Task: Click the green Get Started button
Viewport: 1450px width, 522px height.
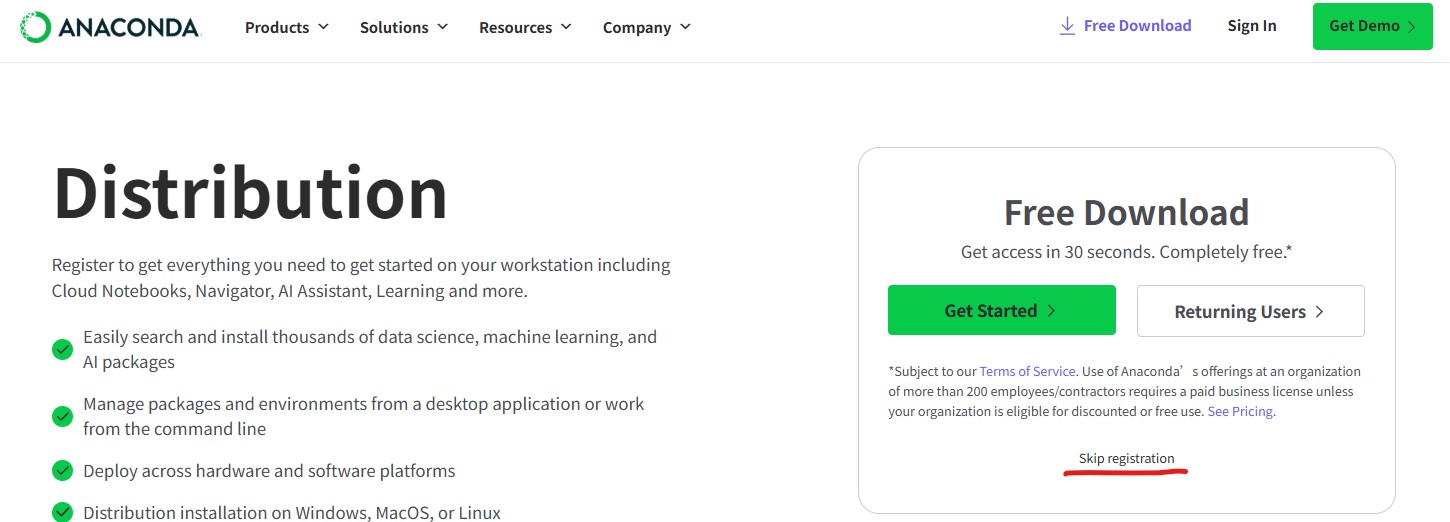Action: coord(1002,310)
